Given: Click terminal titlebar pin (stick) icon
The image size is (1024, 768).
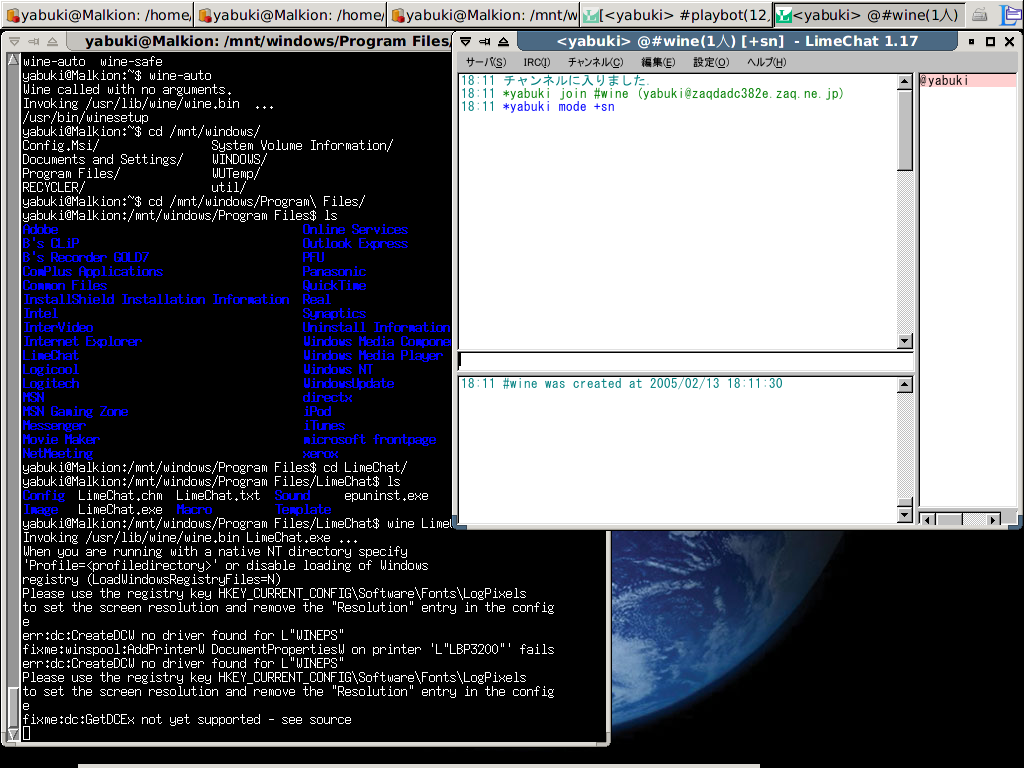Looking at the screenshot, I should 34,41.
